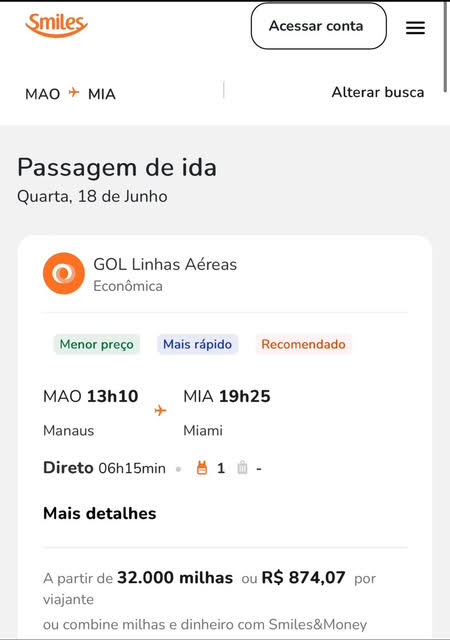Click the page scrollbar on the right edge
Screen dimensions: 450x640
click(446, 47)
